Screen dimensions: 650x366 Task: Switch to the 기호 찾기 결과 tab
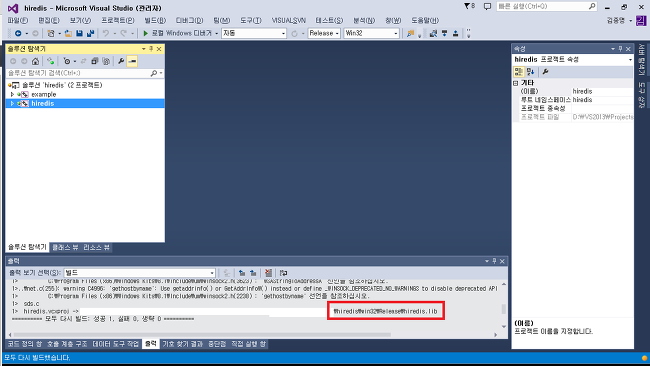(182, 344)
